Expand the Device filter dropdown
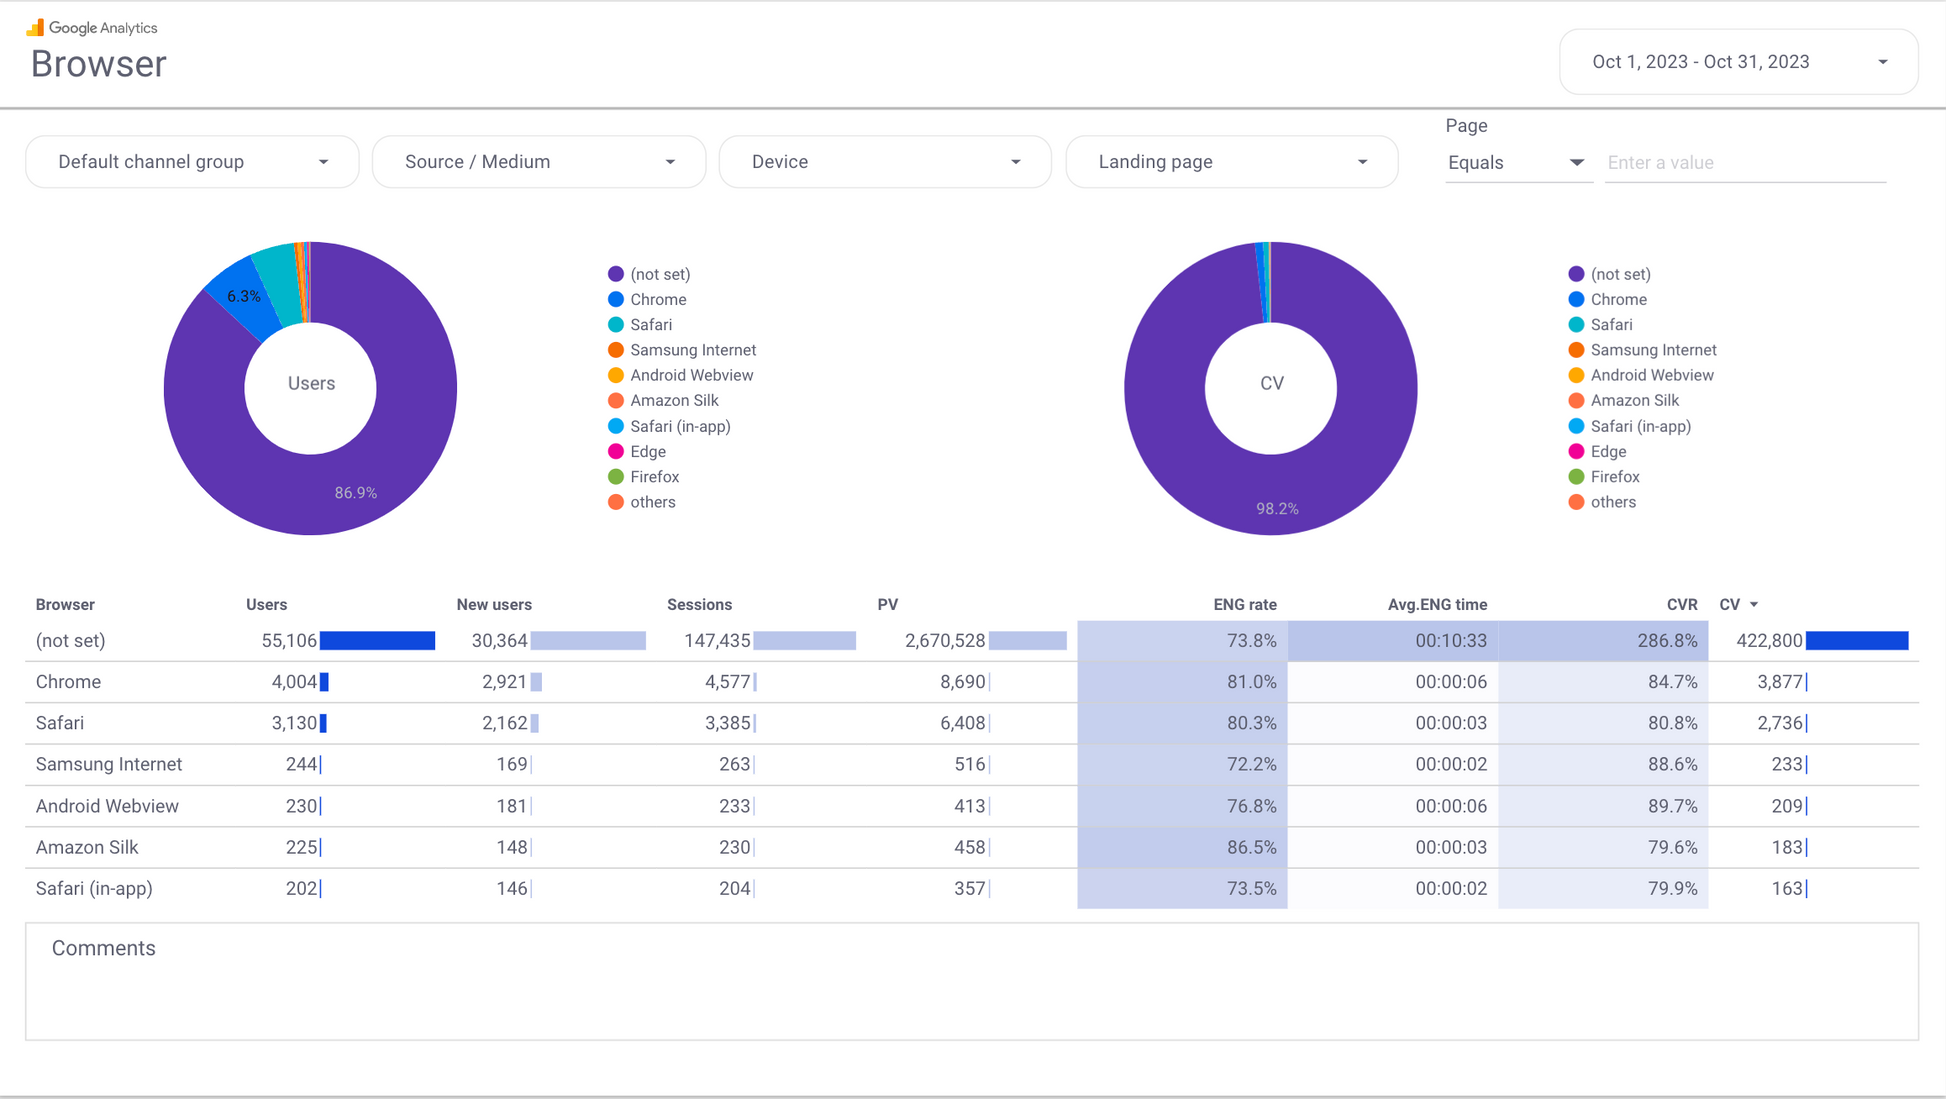Viewport: 1946px width, 1099px height. click(885, 162)
